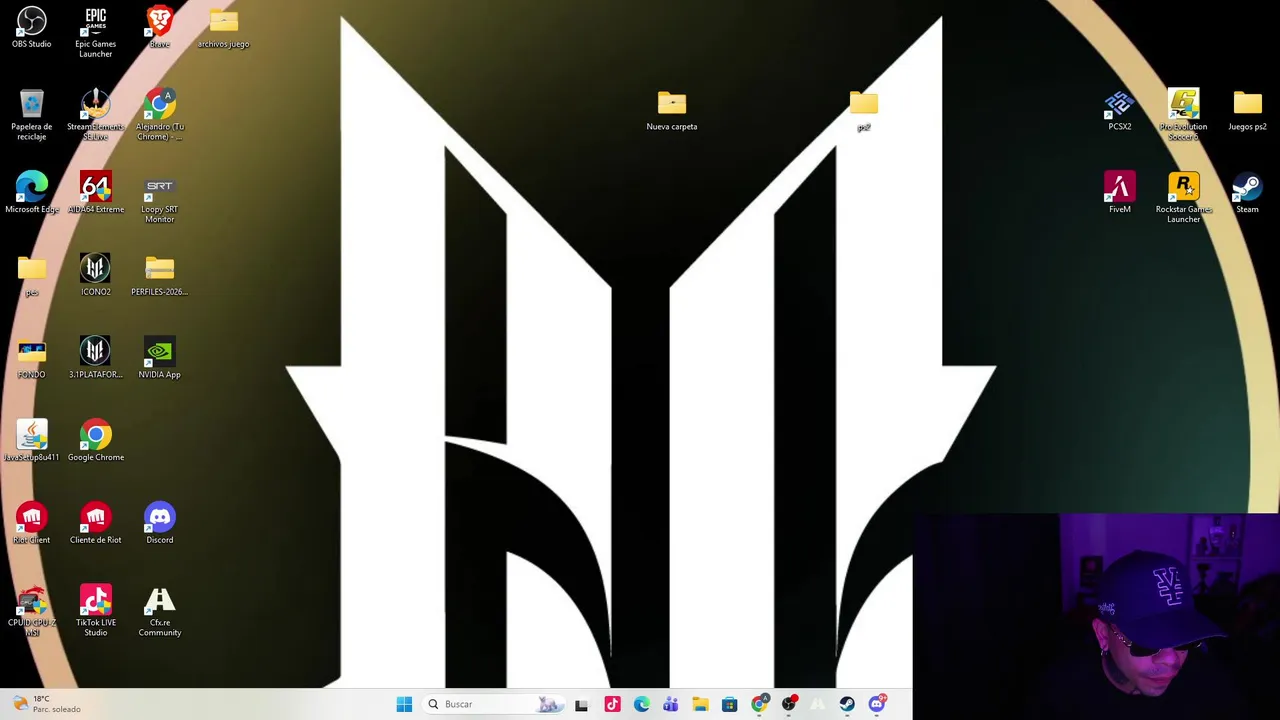Open Papelera de reciclaje on the desktop
This screenshot has width=1280, height=720.
tap(31, 115)
